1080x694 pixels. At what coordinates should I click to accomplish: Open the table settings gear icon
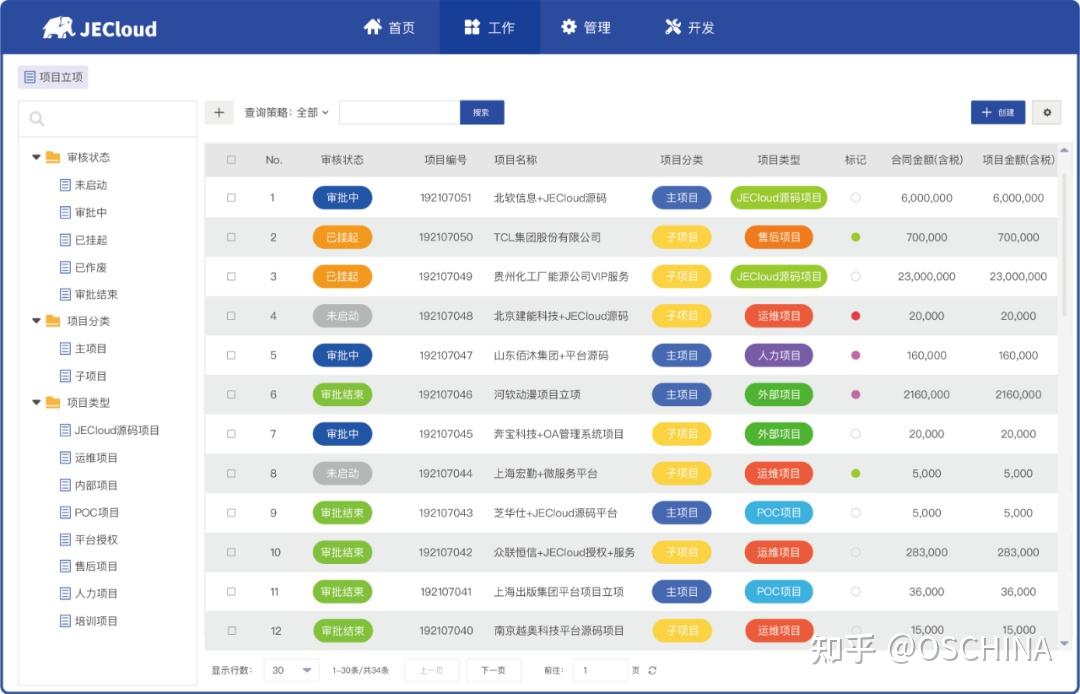click(1046, 112)
